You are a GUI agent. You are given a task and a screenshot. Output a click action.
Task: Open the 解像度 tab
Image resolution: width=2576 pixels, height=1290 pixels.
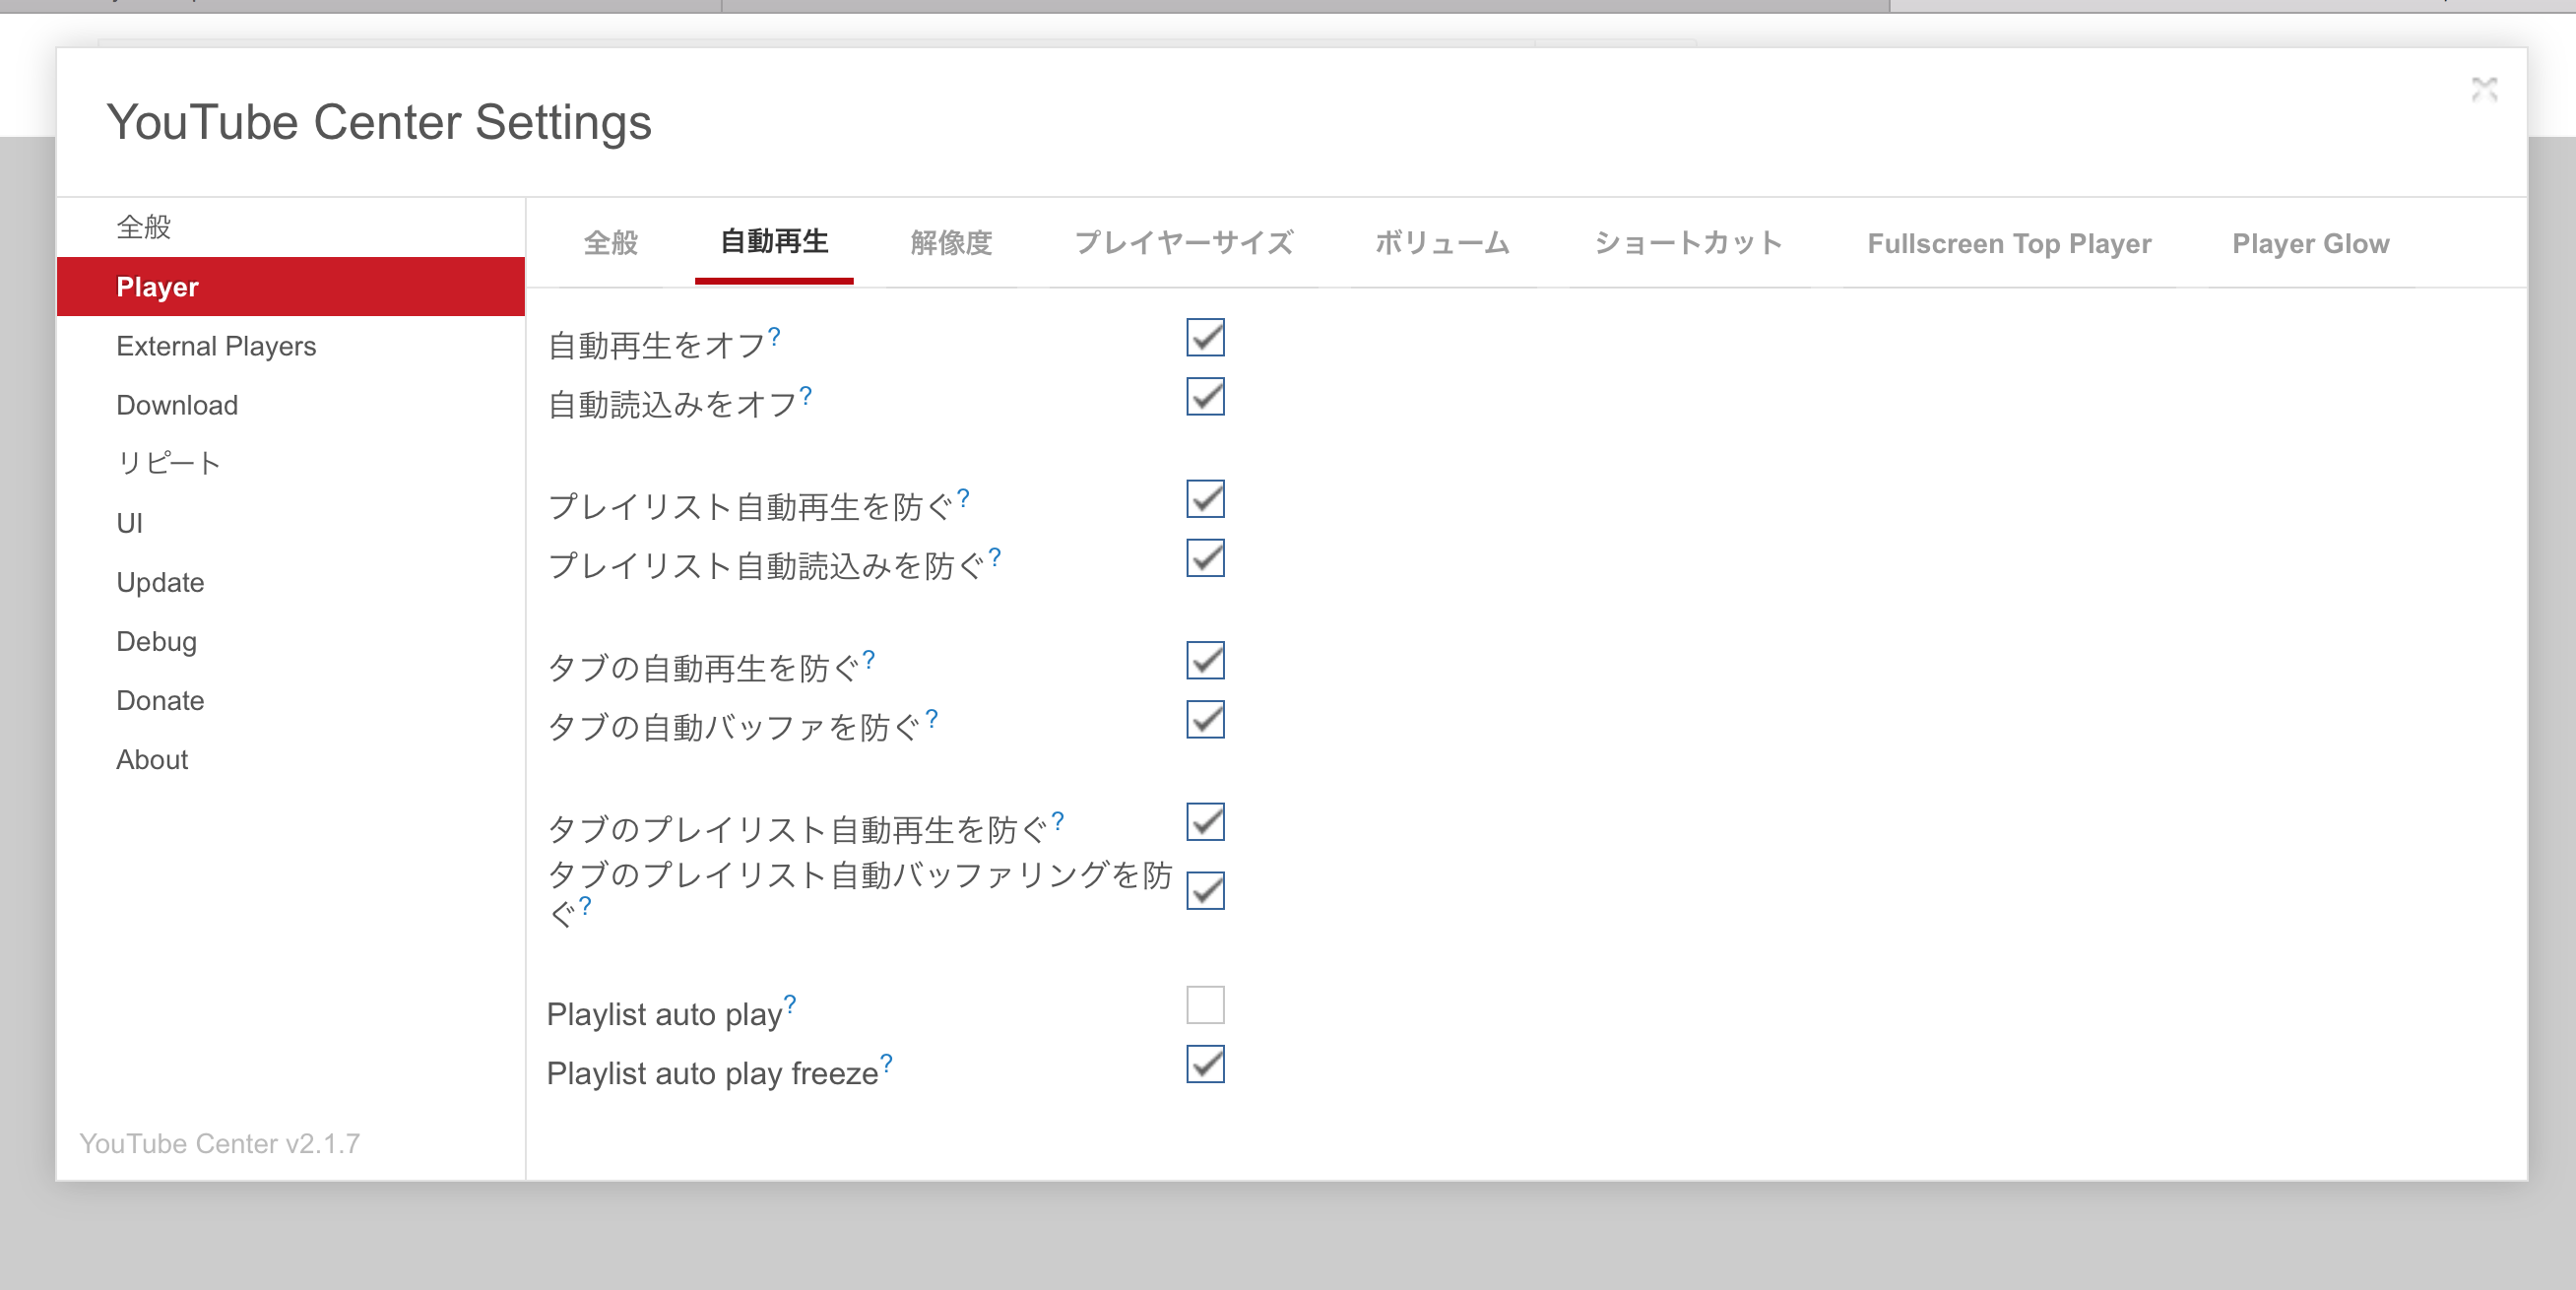(951, 243)
